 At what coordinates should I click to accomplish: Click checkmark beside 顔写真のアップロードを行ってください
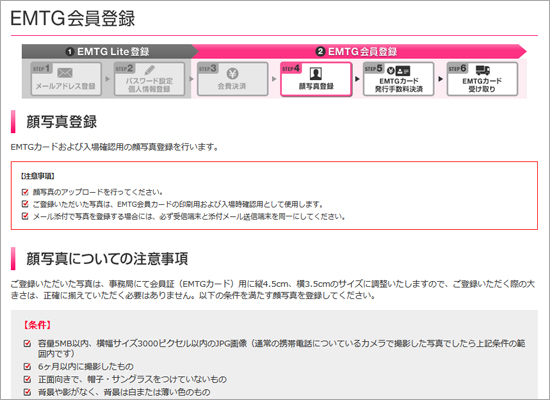click(25, 192)
